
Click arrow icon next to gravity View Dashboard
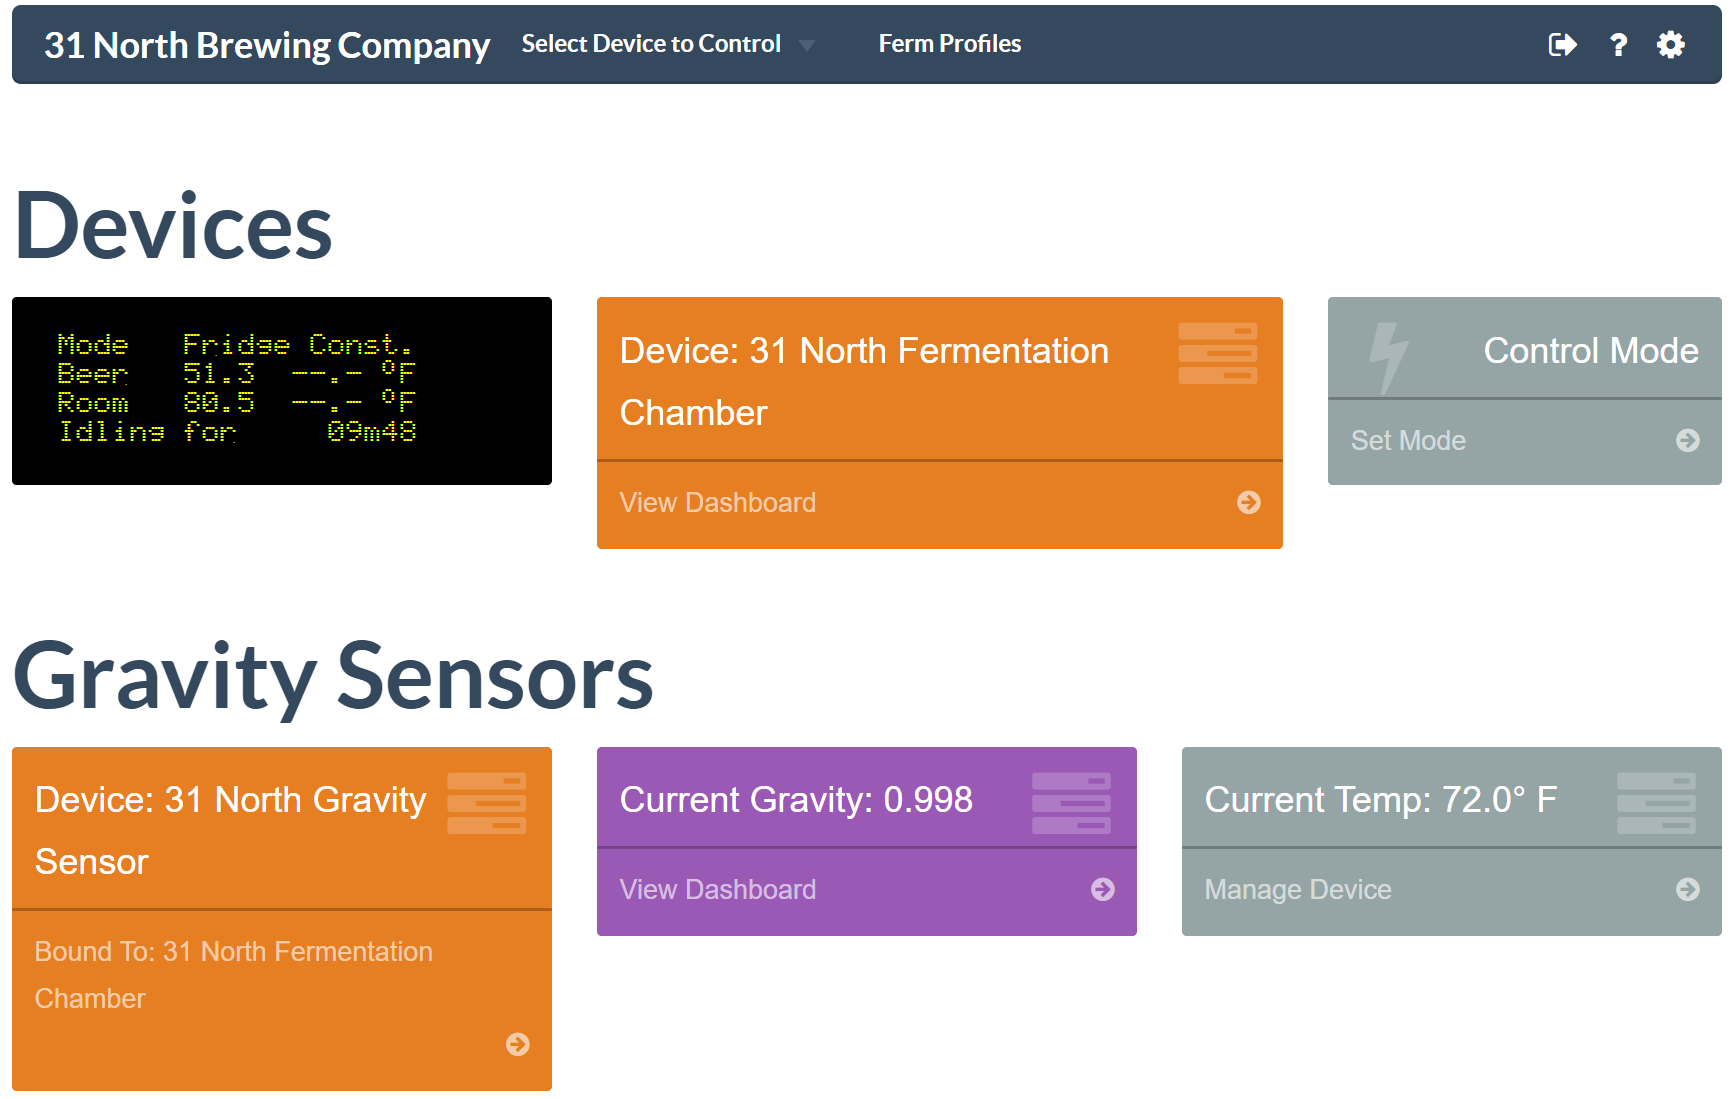tap(1102, 889)
